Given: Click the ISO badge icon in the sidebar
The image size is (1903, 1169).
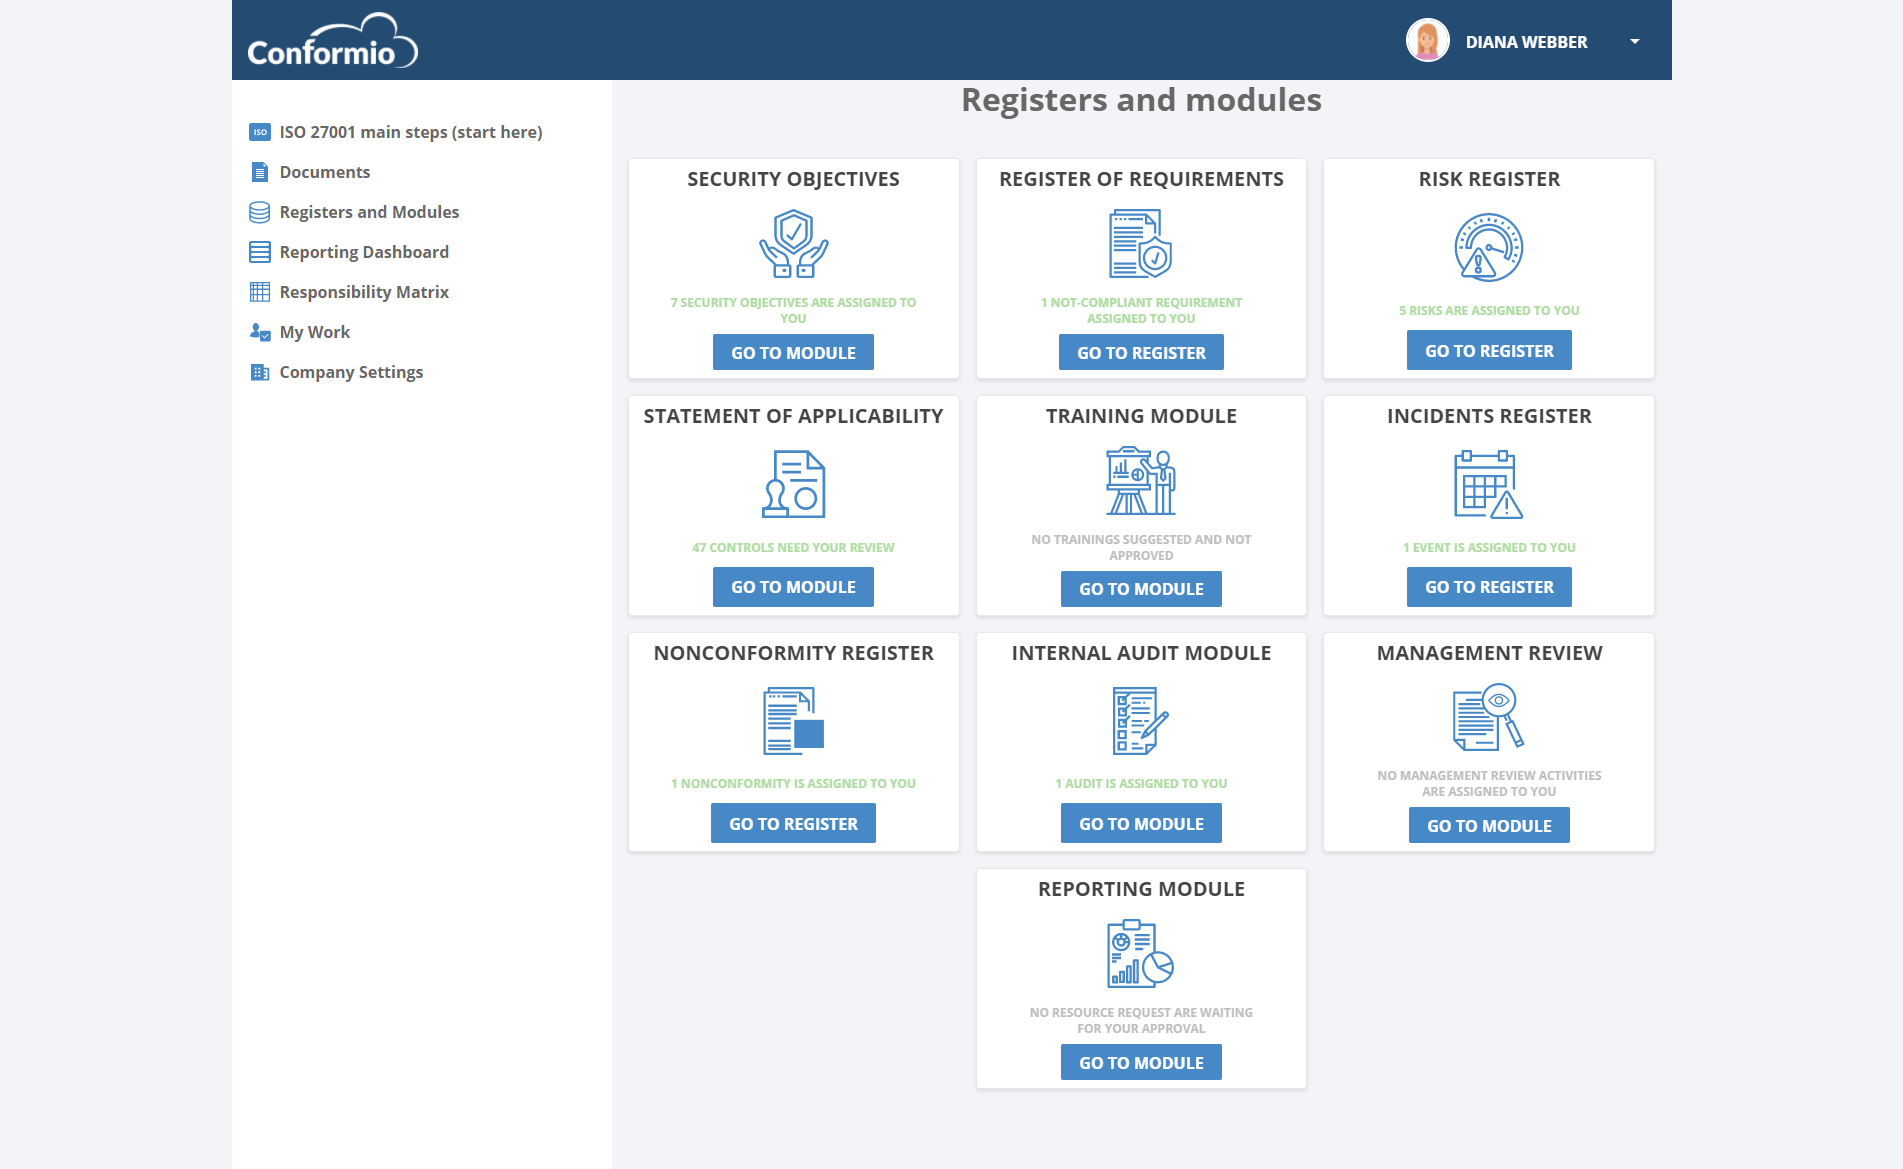Looking at the screenshot, I should click(260, 132).
